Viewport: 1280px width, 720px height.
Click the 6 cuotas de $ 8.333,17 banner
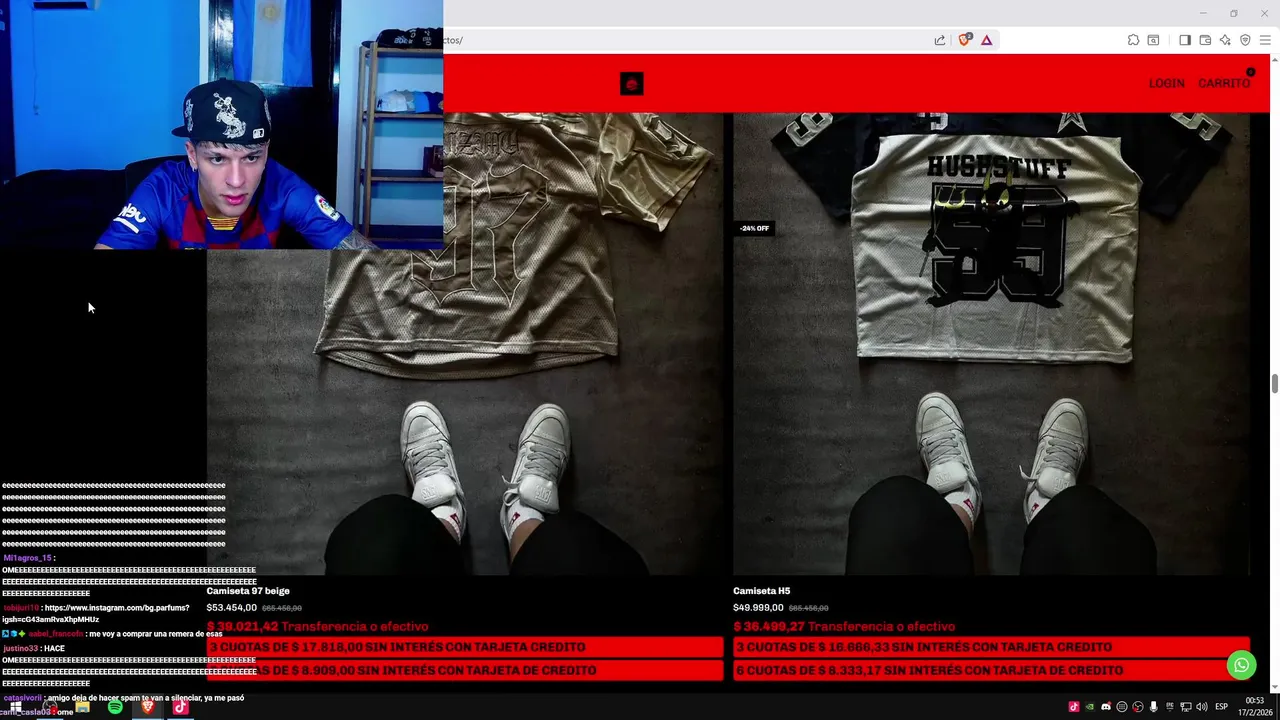[x=991, y=670]
